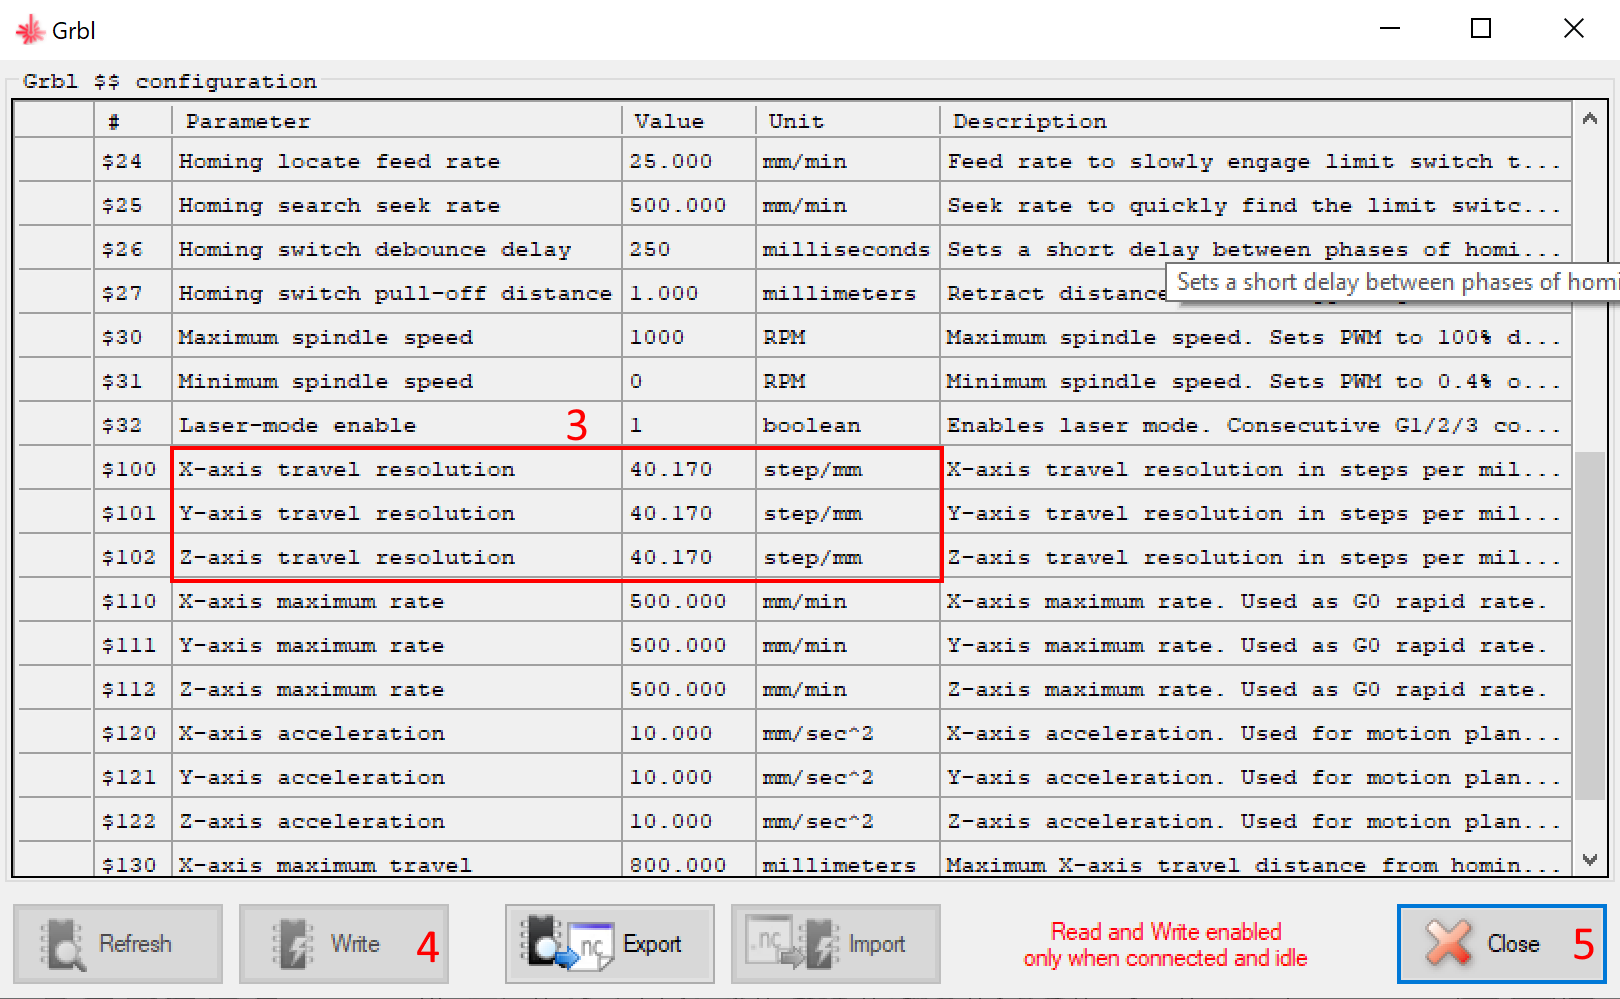Click the scrollbar down arrow of the table

point(1590,859)
